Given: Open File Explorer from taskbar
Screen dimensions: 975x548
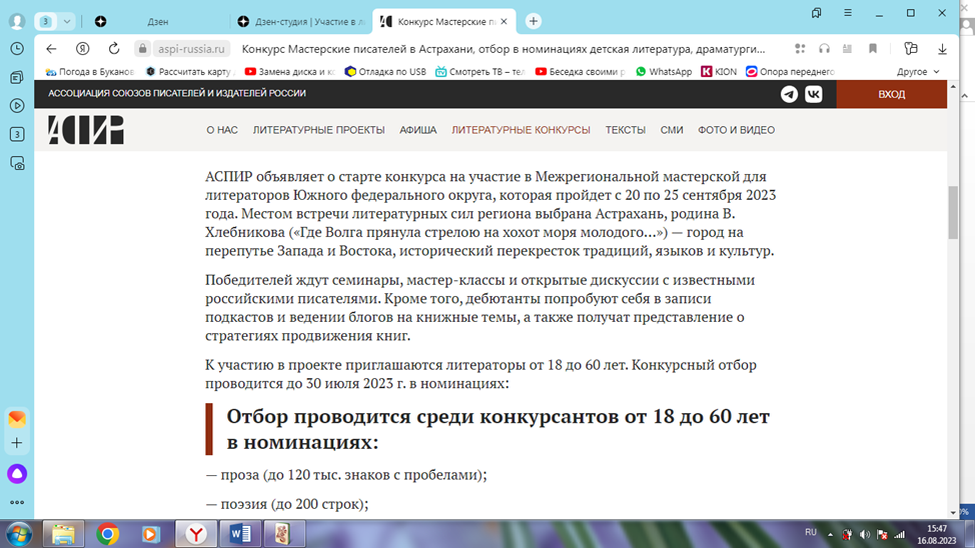Looking at the screenshot, I should (x=63, y=534).
